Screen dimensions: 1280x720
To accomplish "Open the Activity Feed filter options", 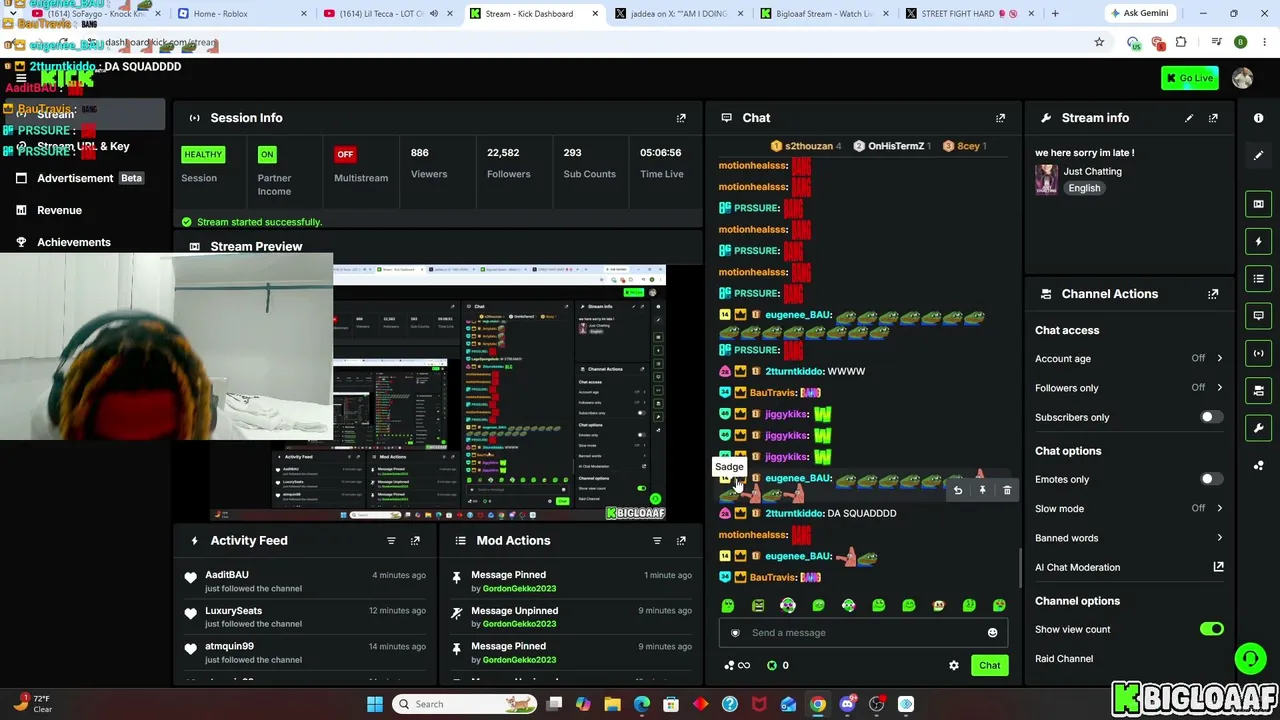I will pos(391,541).
